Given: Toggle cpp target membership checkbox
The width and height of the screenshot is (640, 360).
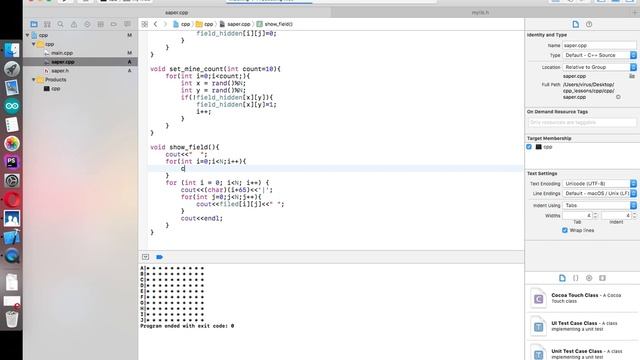Looking at the screenshot, I should click(x=529, y=147).
